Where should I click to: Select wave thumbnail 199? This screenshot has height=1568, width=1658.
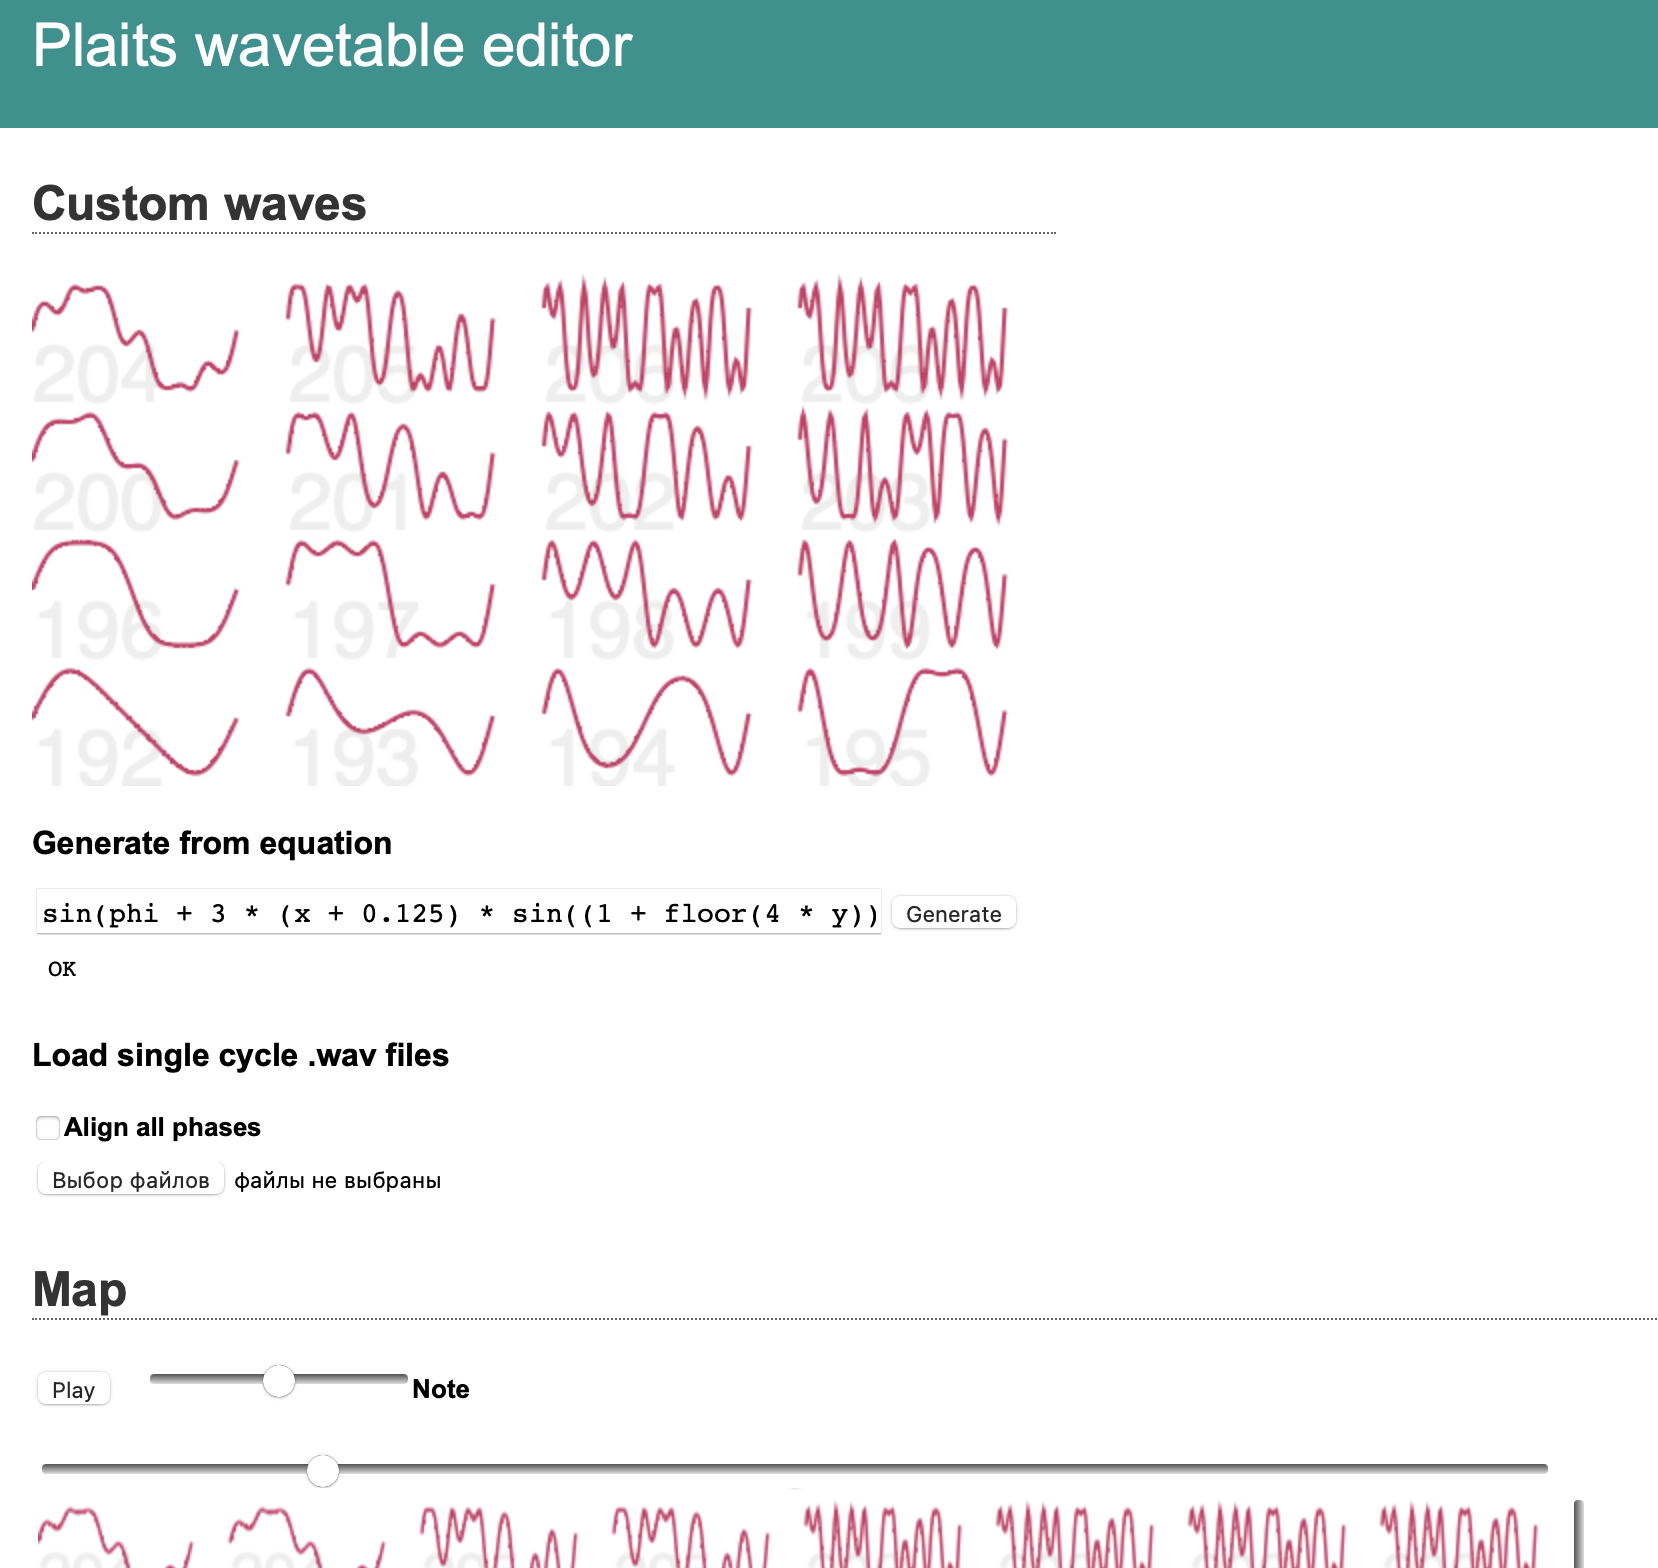(903, 596)
